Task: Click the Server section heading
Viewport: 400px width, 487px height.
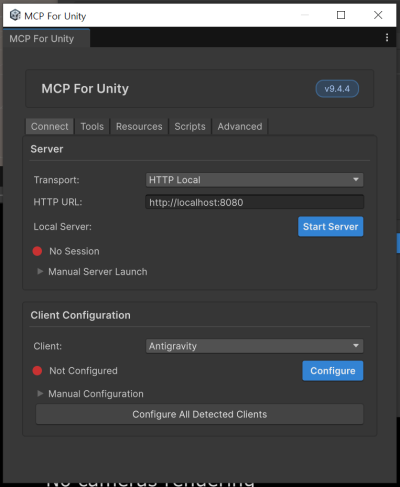Action: (x=47, y=149)
